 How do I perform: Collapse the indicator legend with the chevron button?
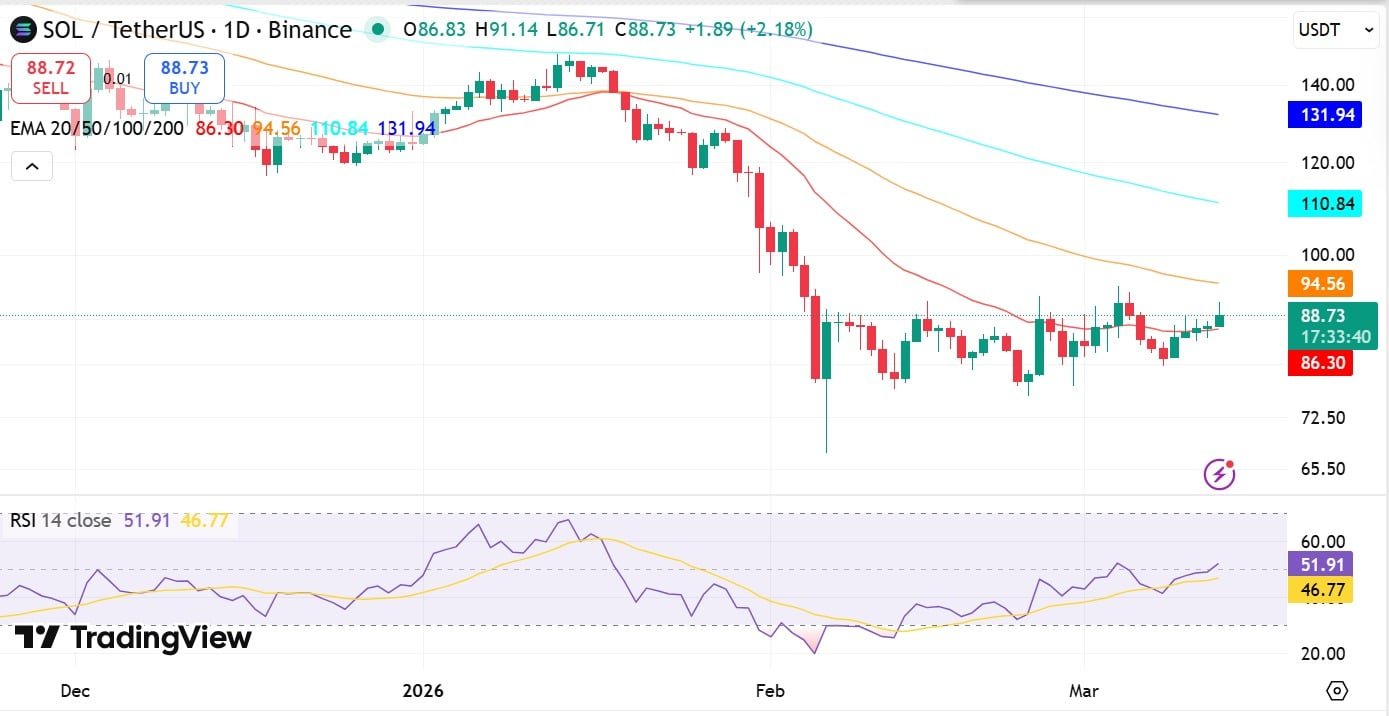pyautogui.click(x=31, y=166)
